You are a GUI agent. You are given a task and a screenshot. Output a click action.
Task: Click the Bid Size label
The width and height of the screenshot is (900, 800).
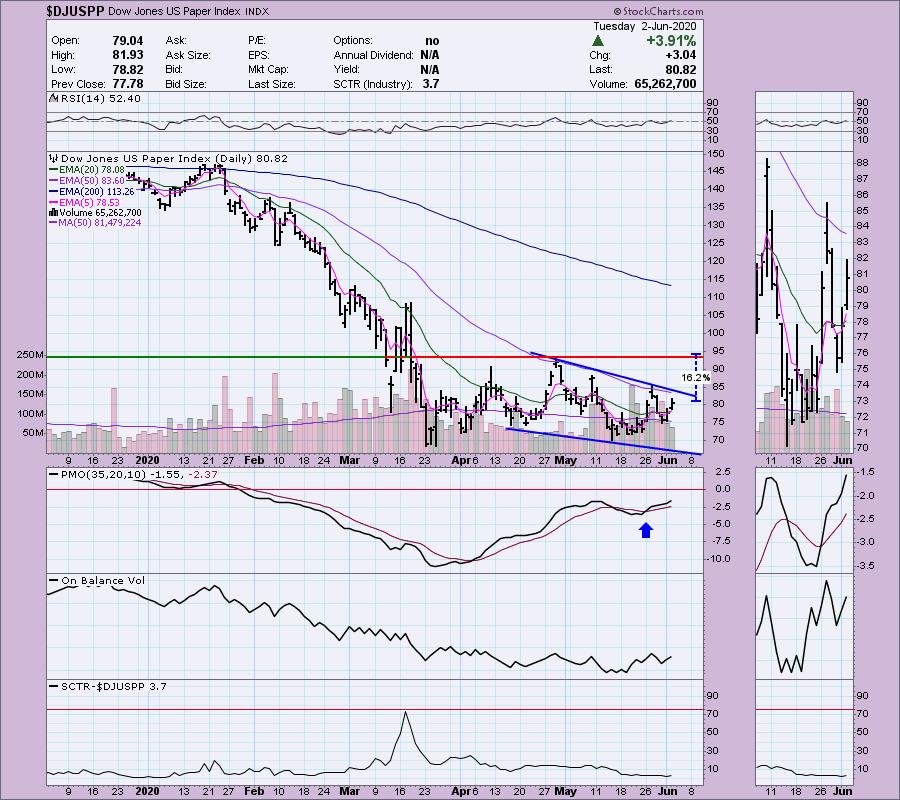[x=186, y=84]
